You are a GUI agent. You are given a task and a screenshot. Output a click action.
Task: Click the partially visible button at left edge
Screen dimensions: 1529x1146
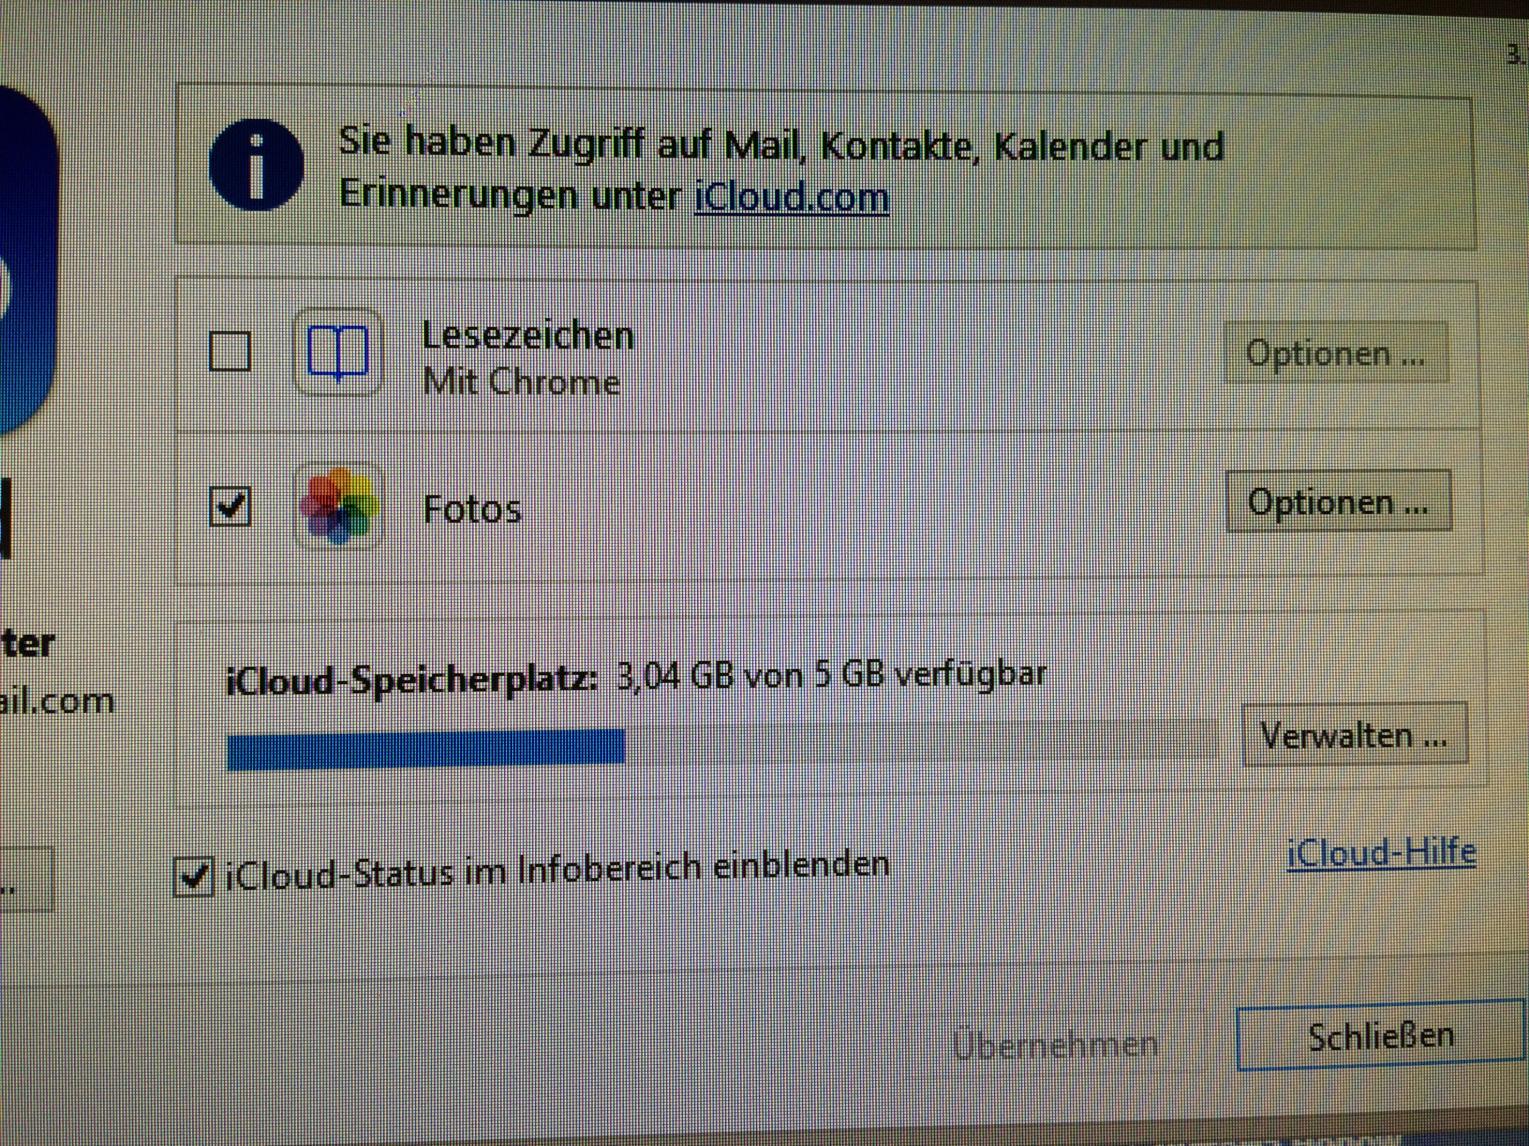click(x=26, y=879)
